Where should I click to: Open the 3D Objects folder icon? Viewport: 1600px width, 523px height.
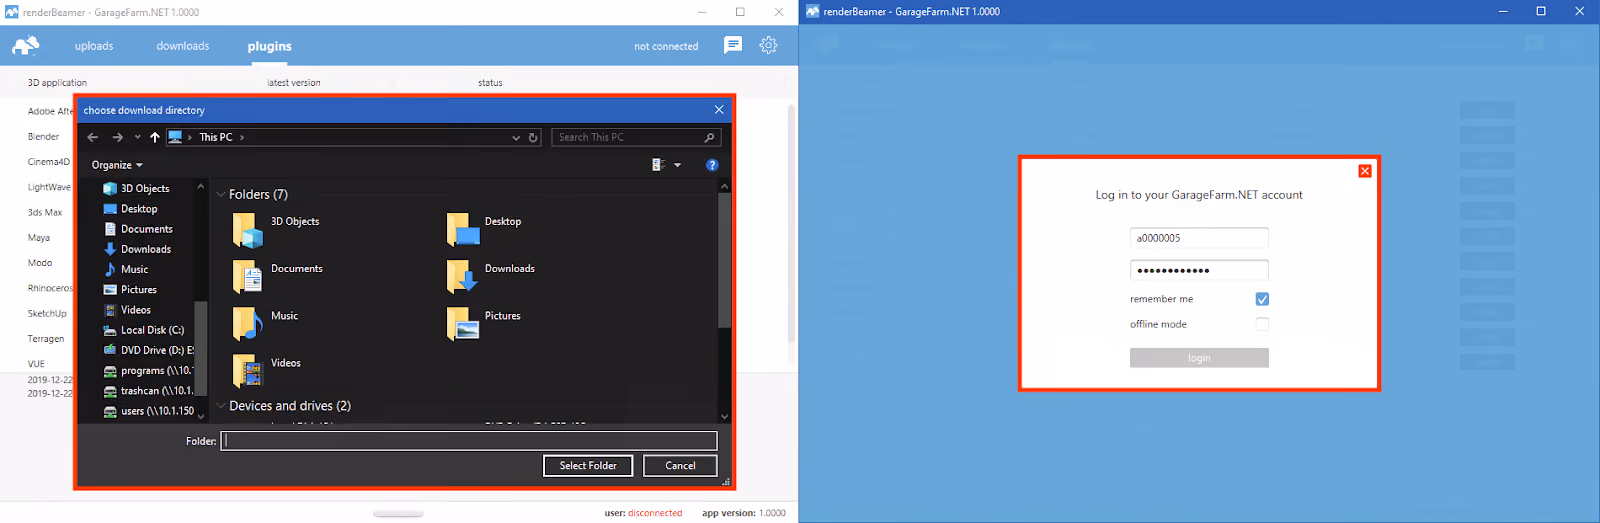pyautogui.click(x=248, y=230)
